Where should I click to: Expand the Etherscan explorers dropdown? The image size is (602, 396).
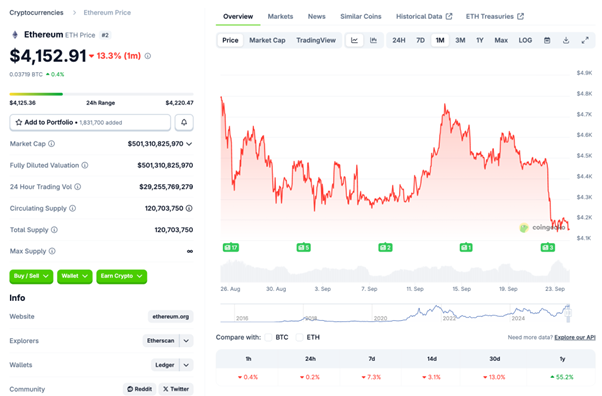[186, 341]
